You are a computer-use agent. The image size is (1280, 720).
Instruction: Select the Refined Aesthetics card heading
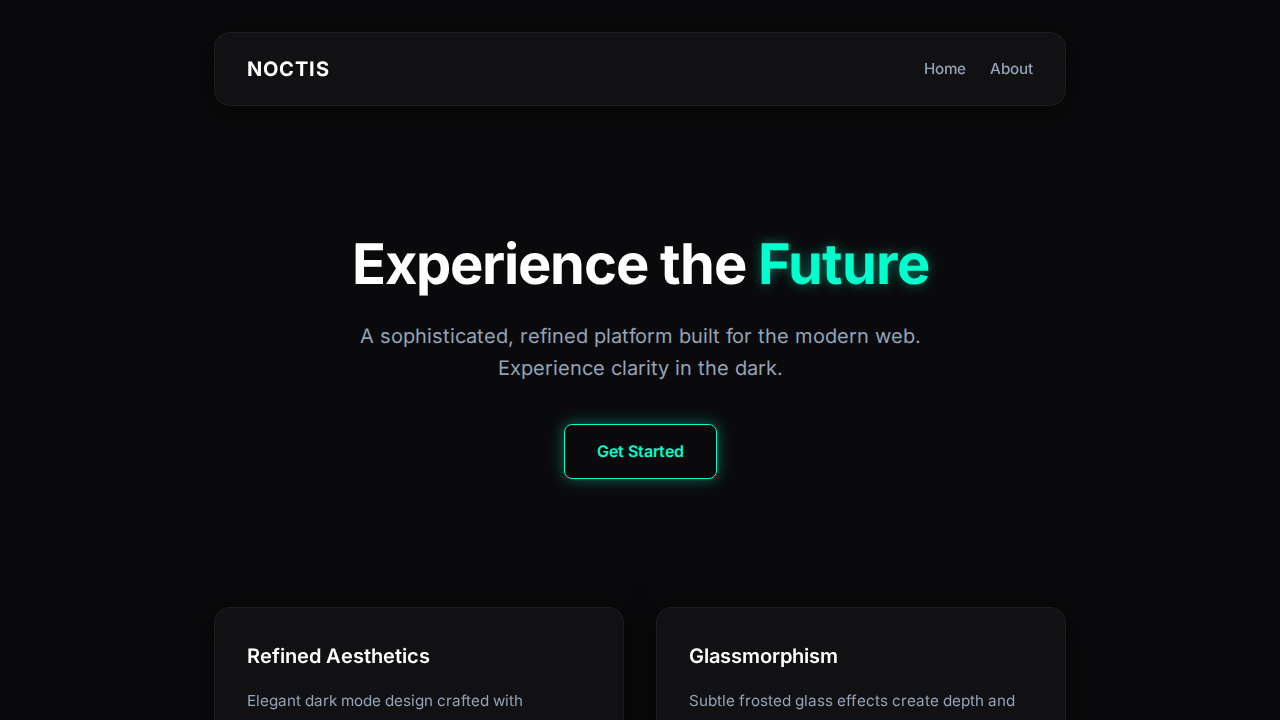pyautogui.click(x=338, y=656)
